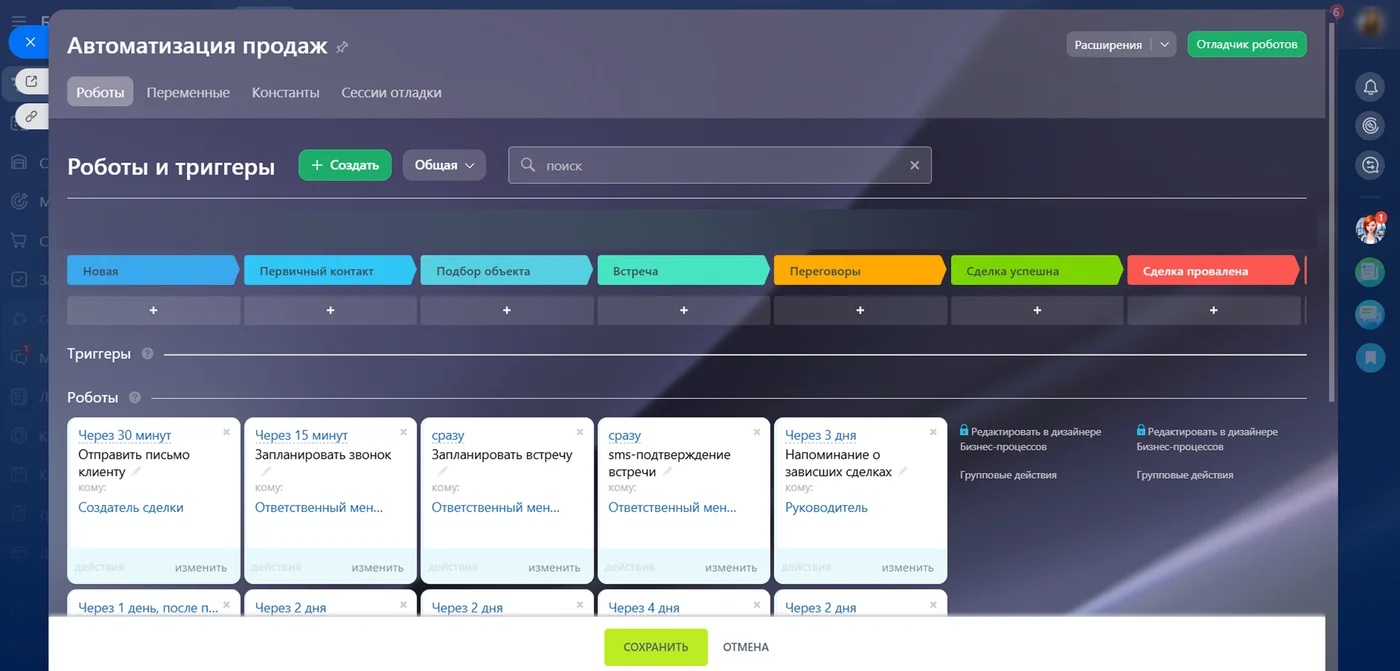This screenshot has height=671, width=1400.
Task: Click изменить on Запланировать встречу card
Action: click(x=554, y=567)
